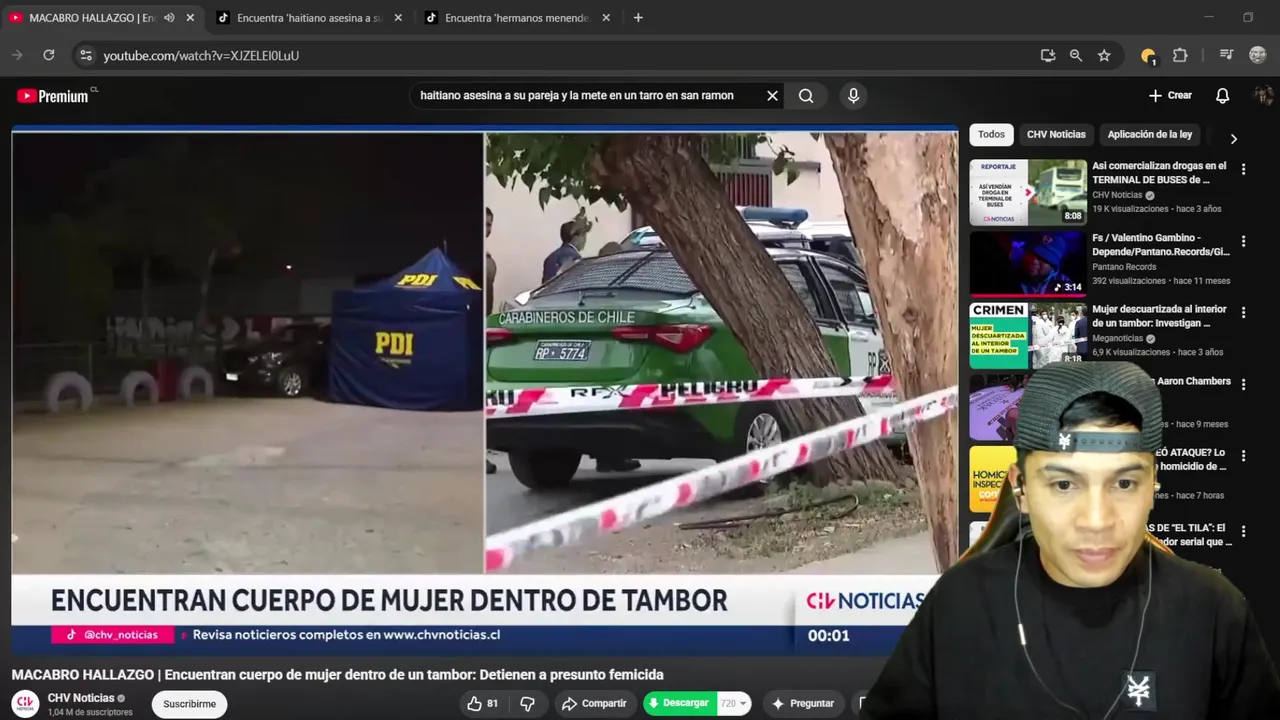Click the search magnifier button
1280x720 pixels.
806,96
